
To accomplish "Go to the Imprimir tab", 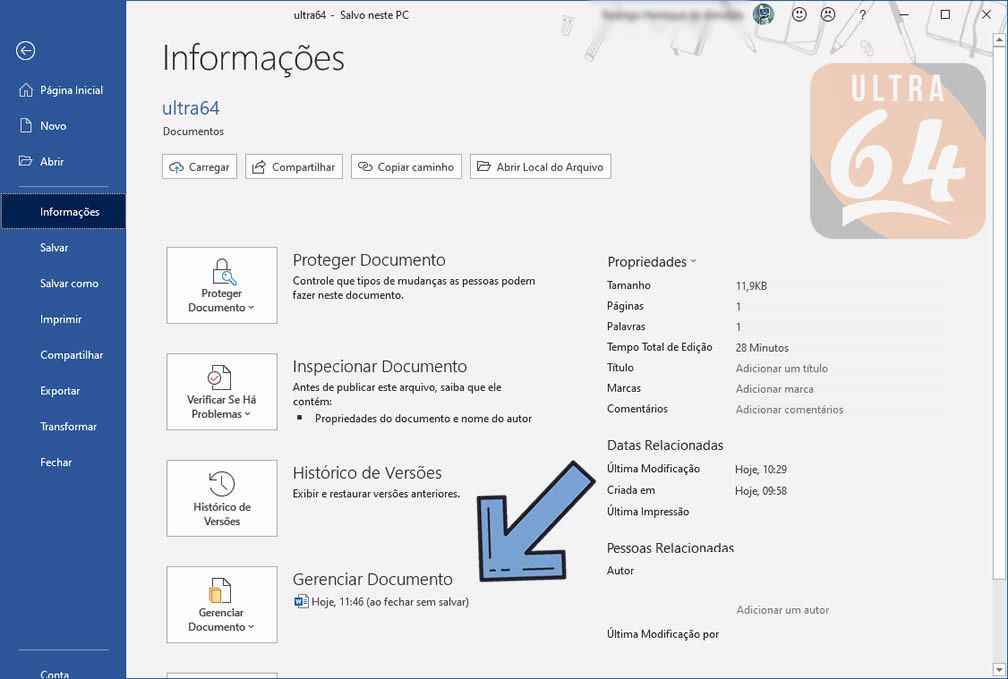I will click(61, 319).
